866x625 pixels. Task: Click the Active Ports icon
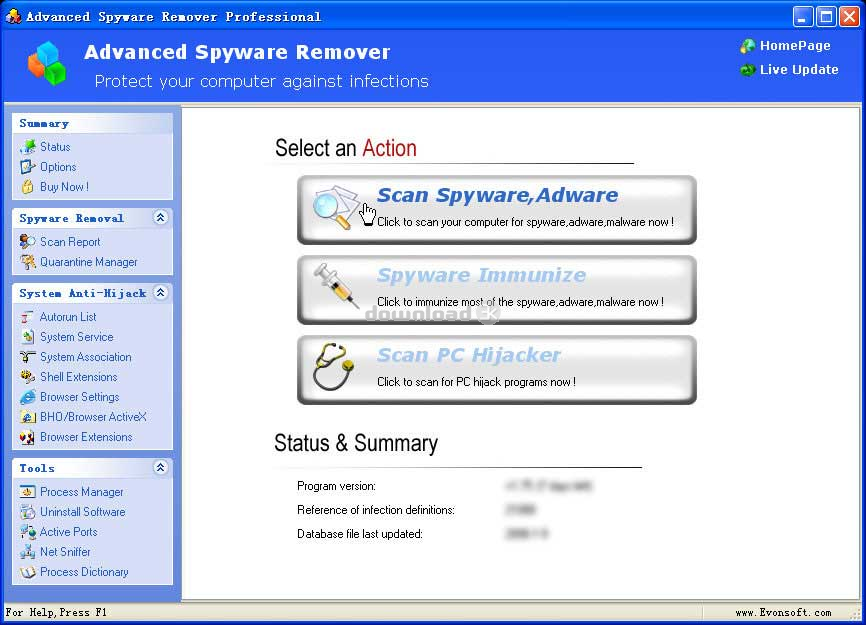point(28,532)
